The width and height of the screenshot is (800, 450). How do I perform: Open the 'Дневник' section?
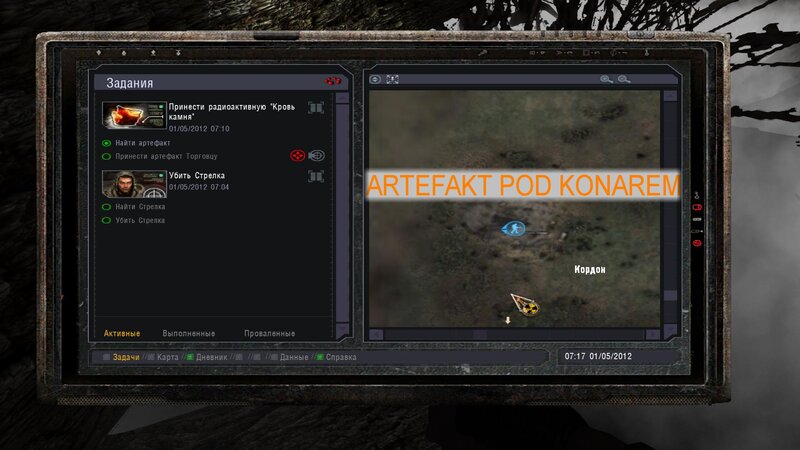210,357
